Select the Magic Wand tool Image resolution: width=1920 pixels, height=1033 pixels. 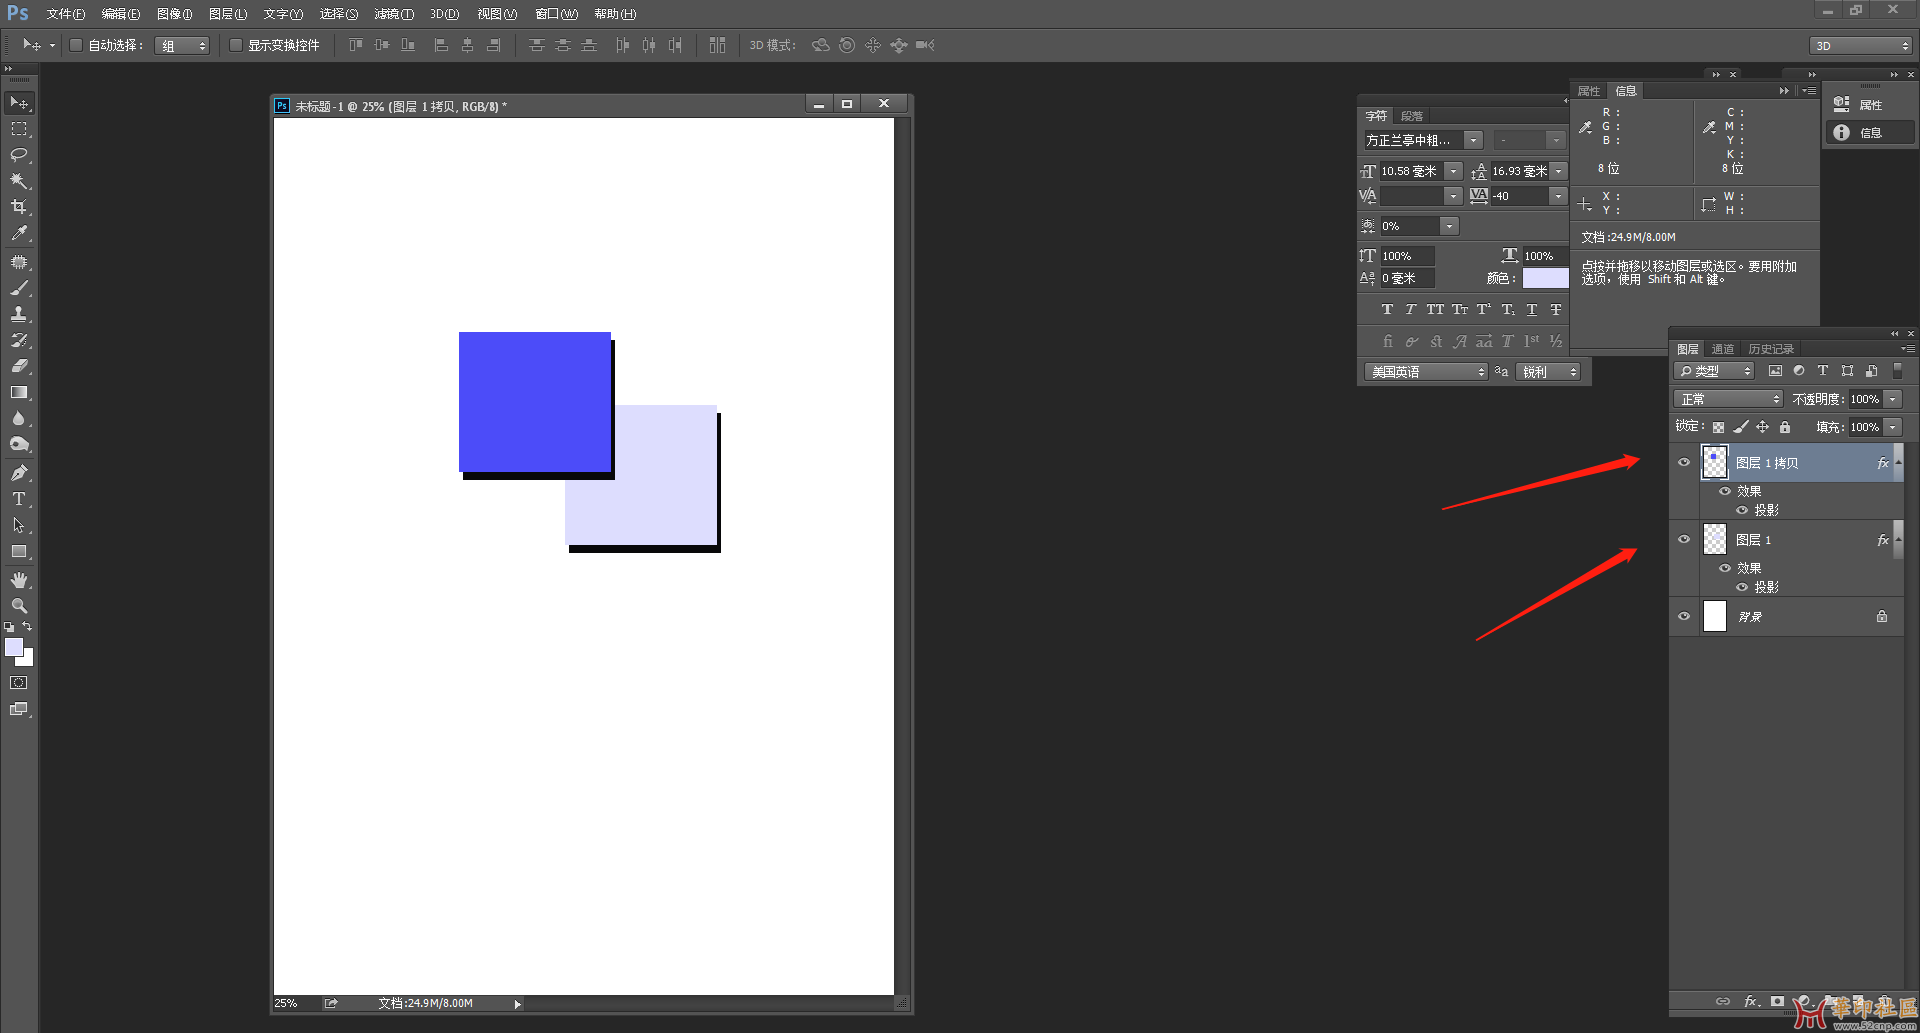point(19,181)
